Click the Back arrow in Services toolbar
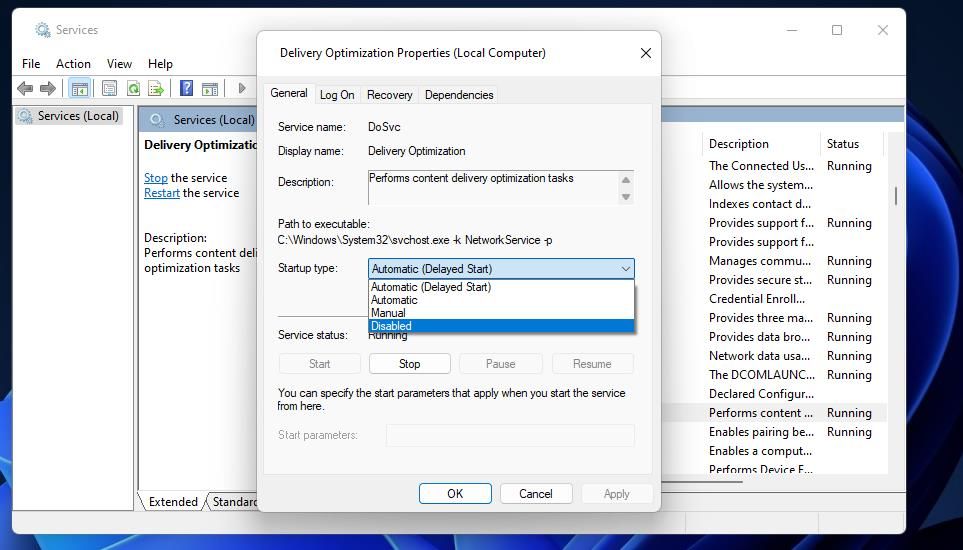963x550 pixels. click(25, 89)
